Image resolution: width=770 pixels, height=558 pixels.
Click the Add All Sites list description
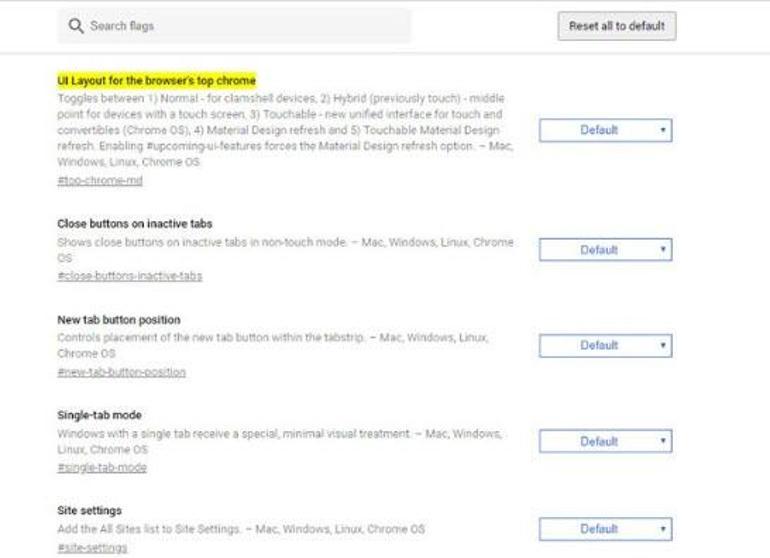click(x=240, y=528)
